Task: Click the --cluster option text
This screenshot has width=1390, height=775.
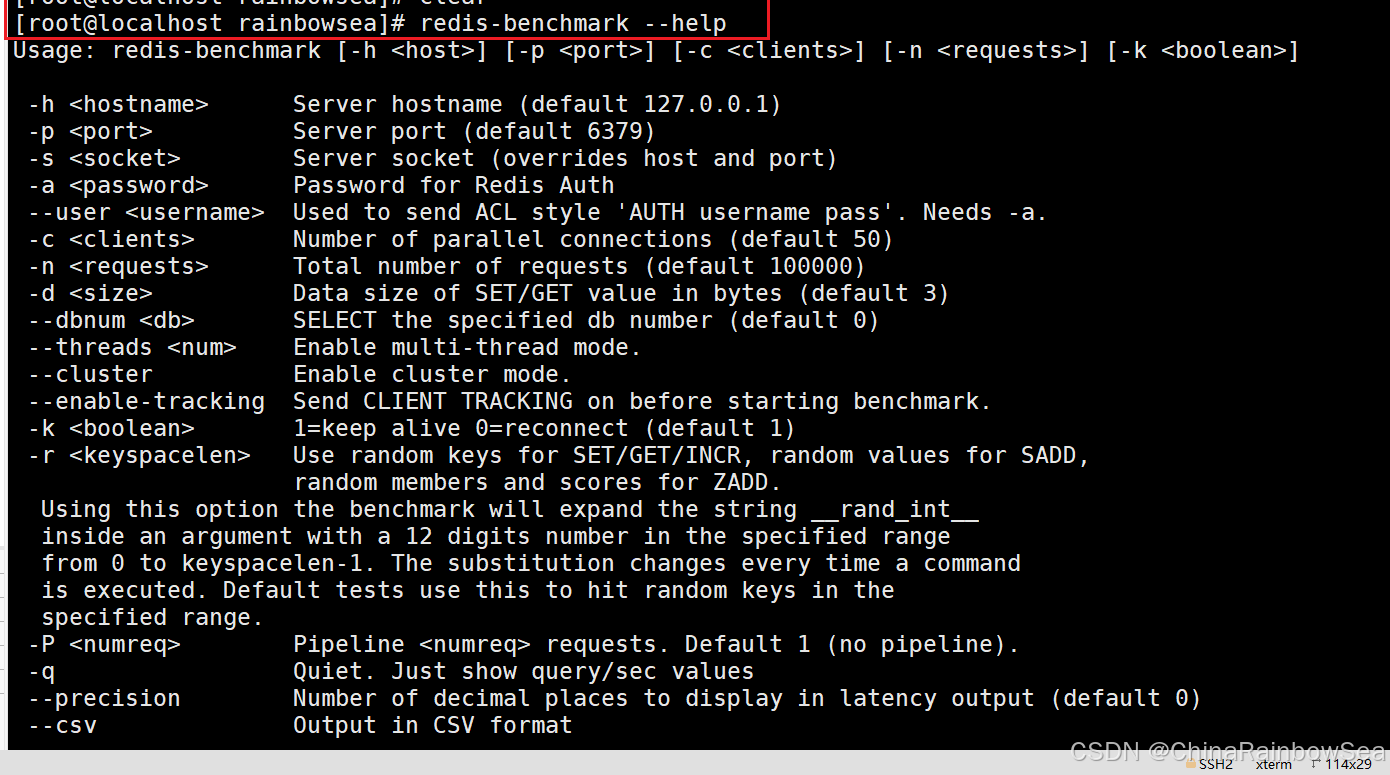Action: (x=90, y=374)
